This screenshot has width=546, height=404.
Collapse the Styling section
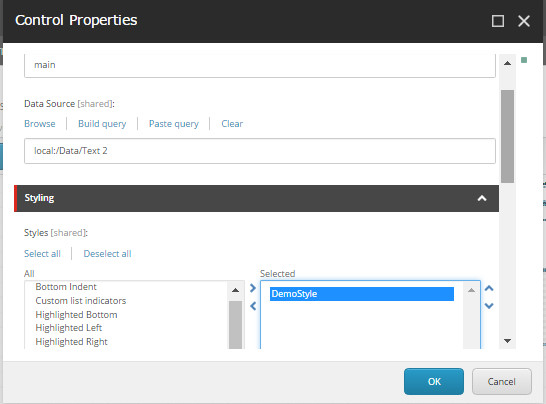pyautogui.click(x=482, y=198)
